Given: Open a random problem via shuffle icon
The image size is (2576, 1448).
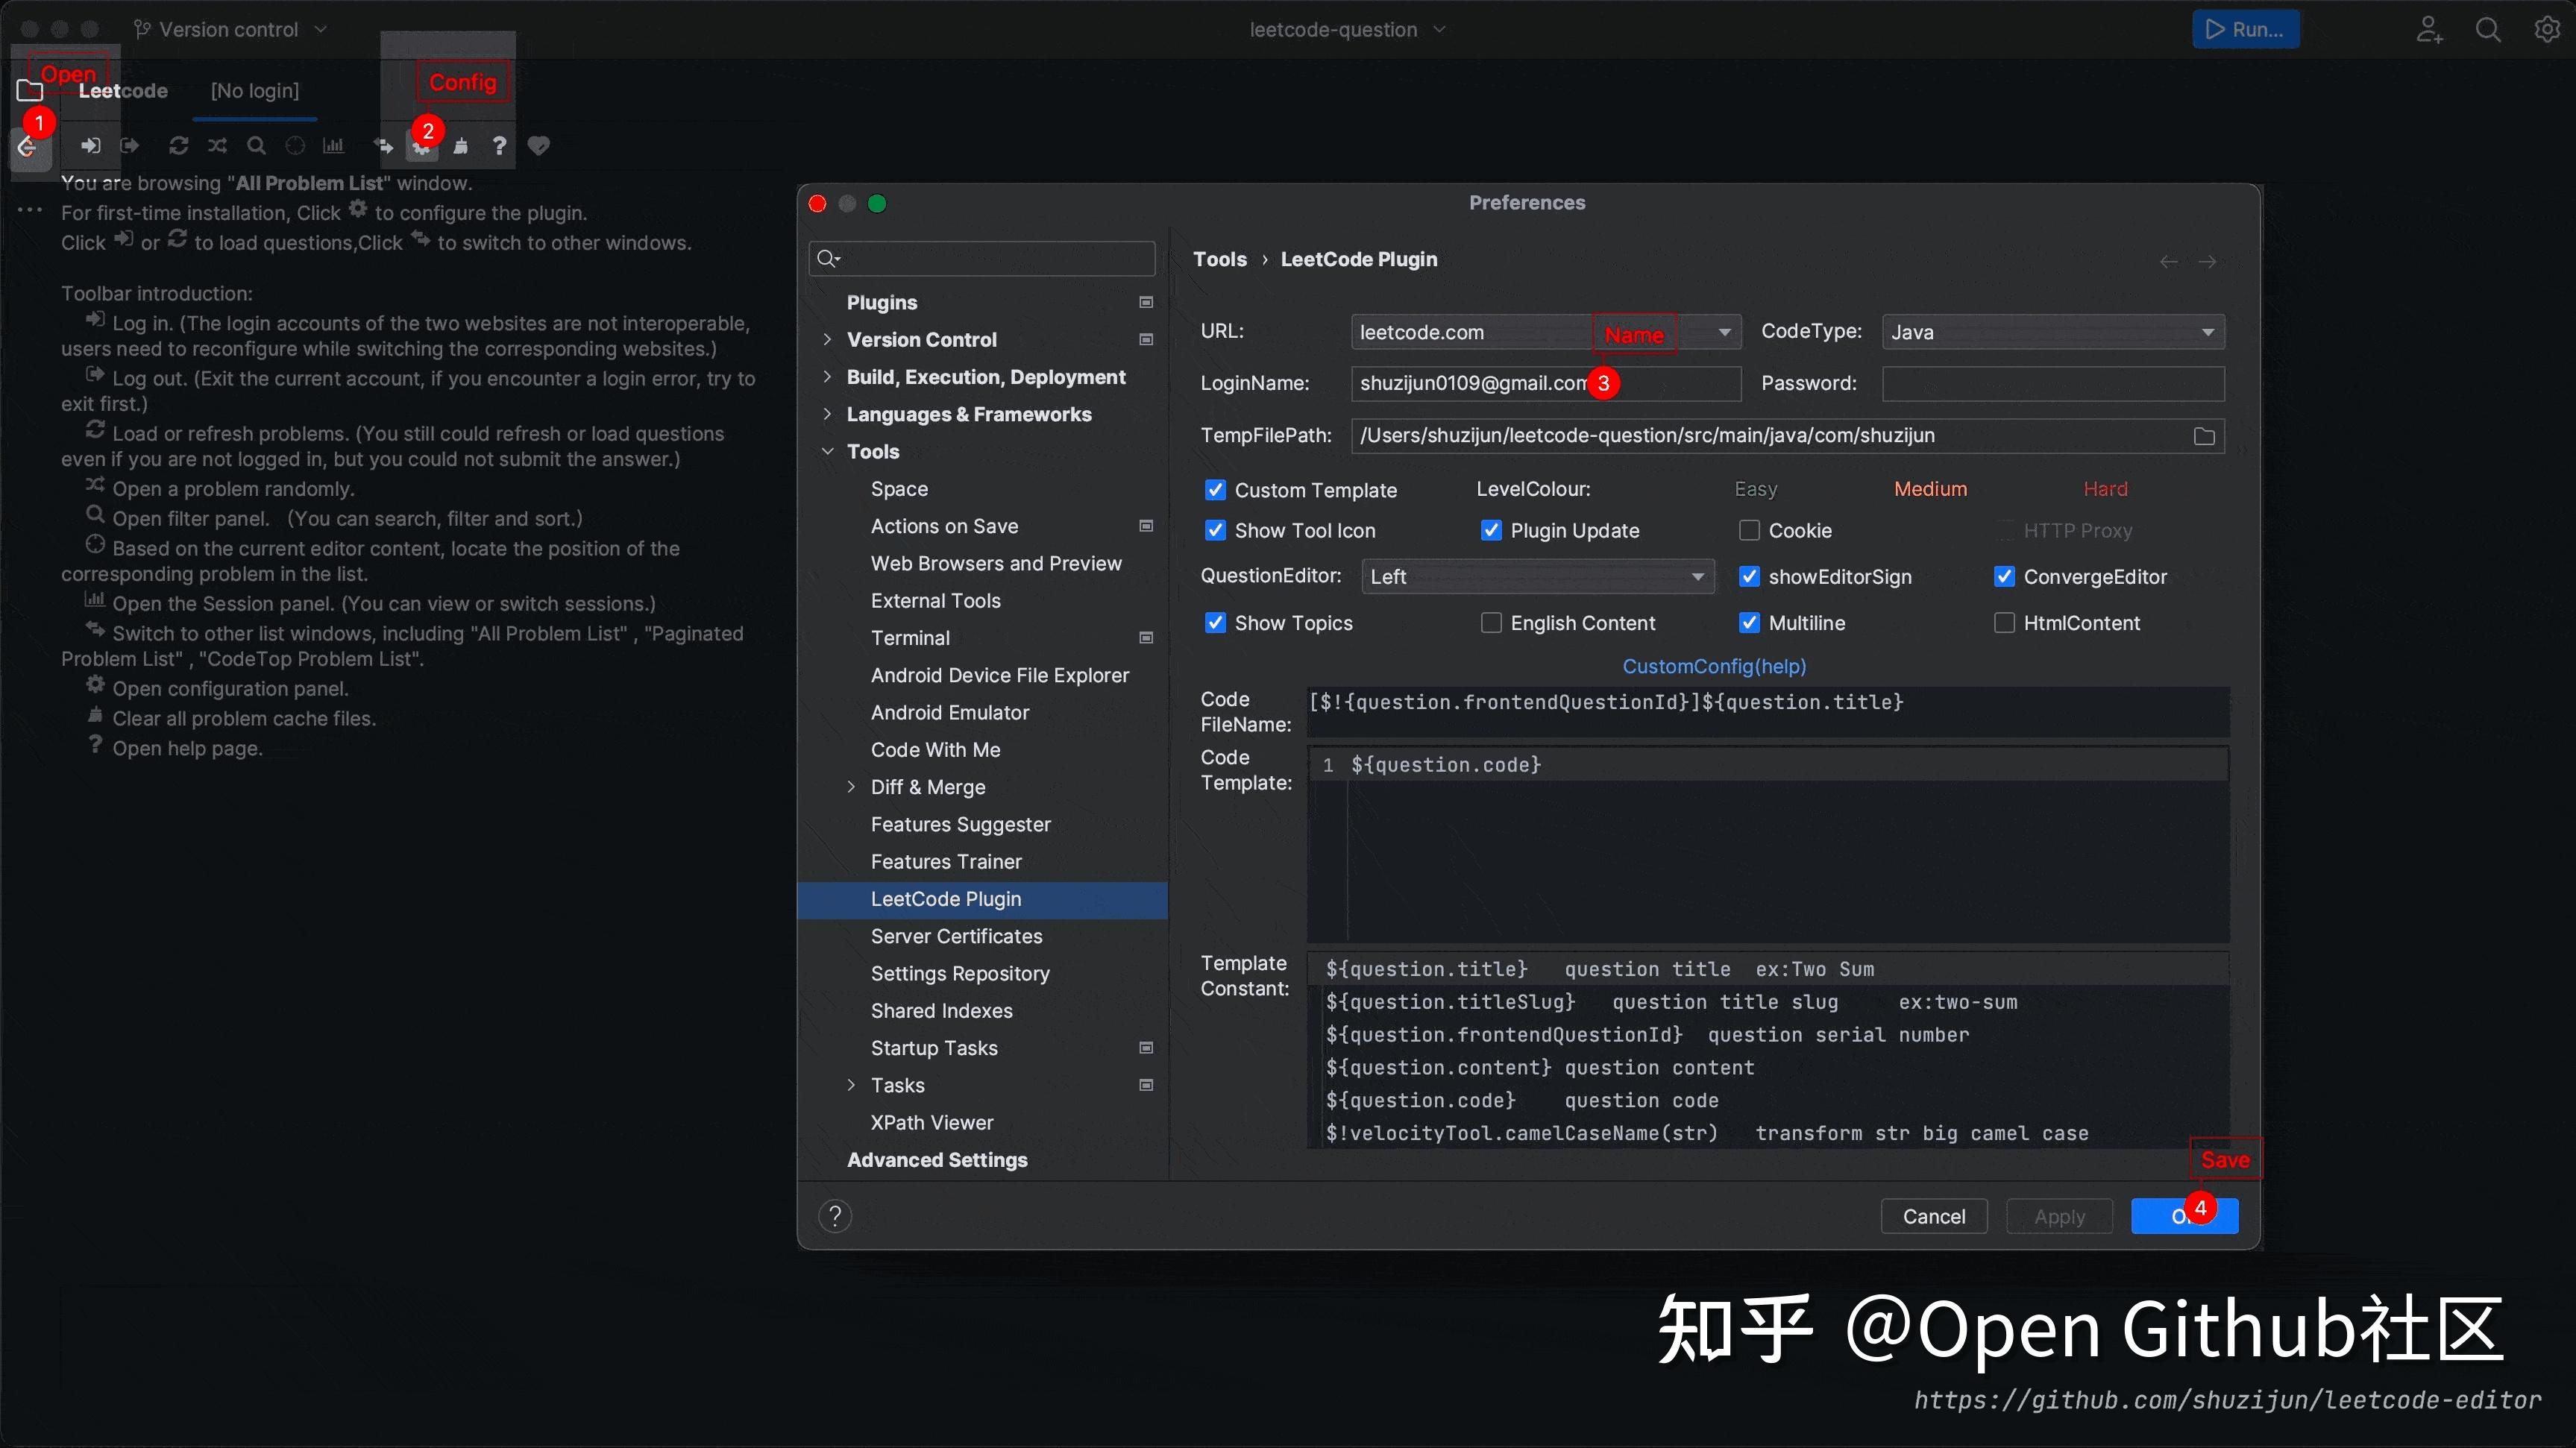Looking at the screenshot, I should (217, 146).
